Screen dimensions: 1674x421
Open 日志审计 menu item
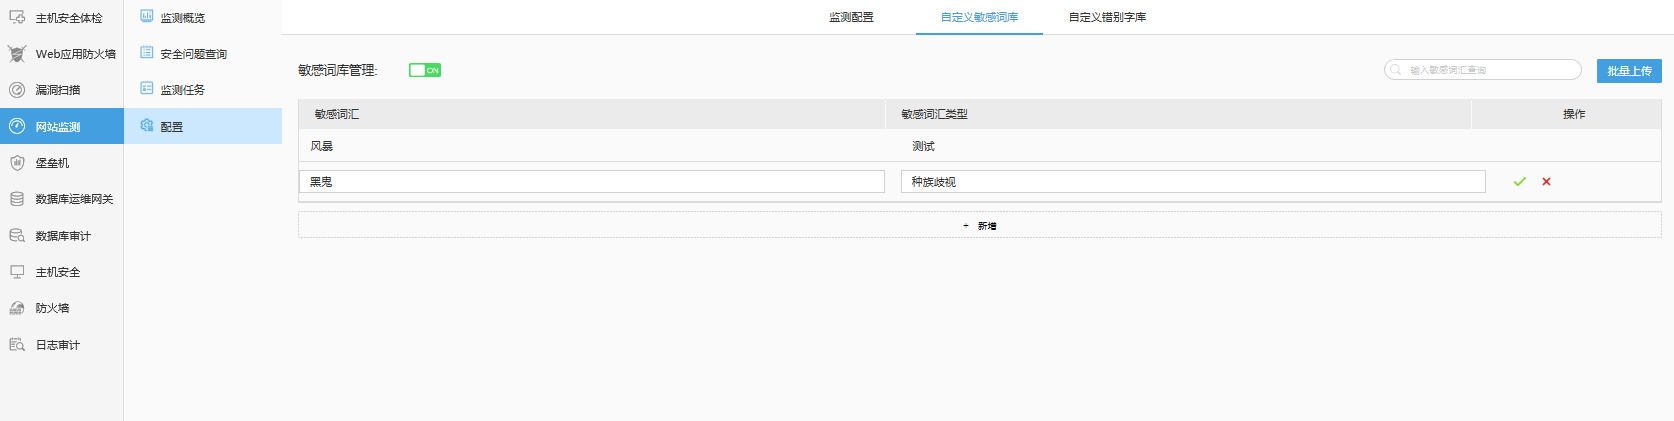(x=62, y=345)
